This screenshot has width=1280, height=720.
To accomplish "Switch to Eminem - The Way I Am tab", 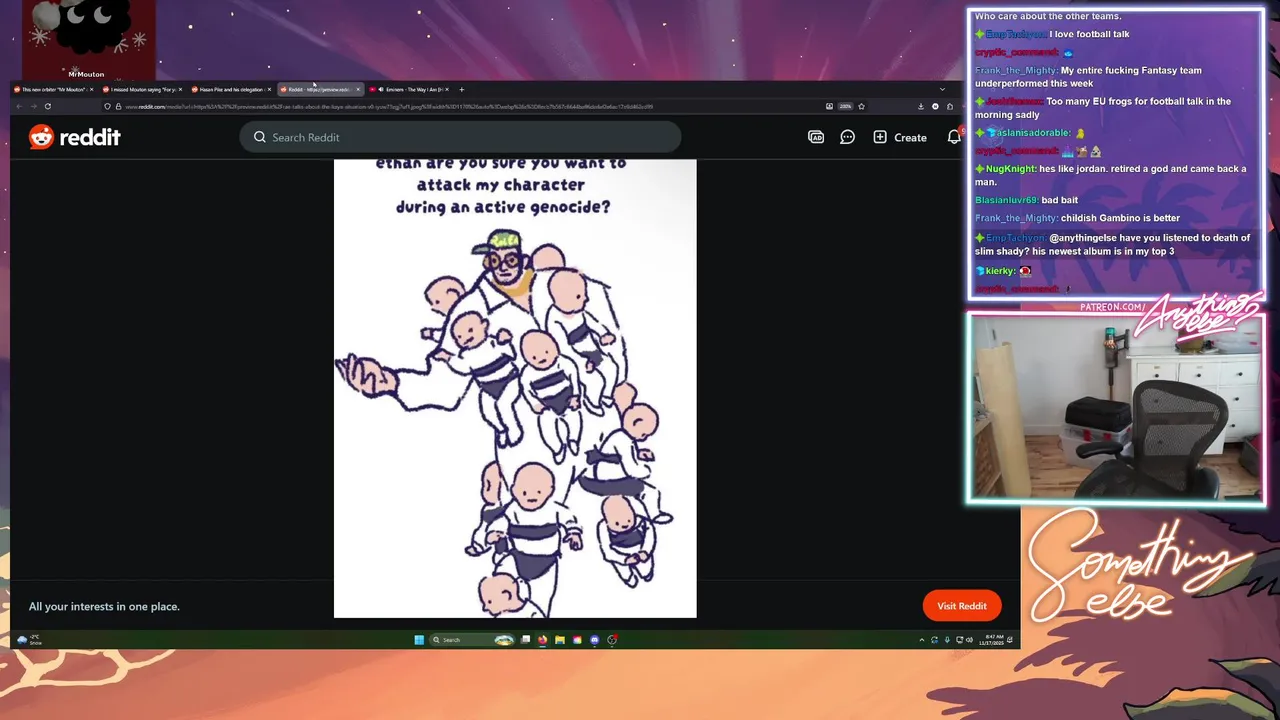I will [x=408, y=89].
